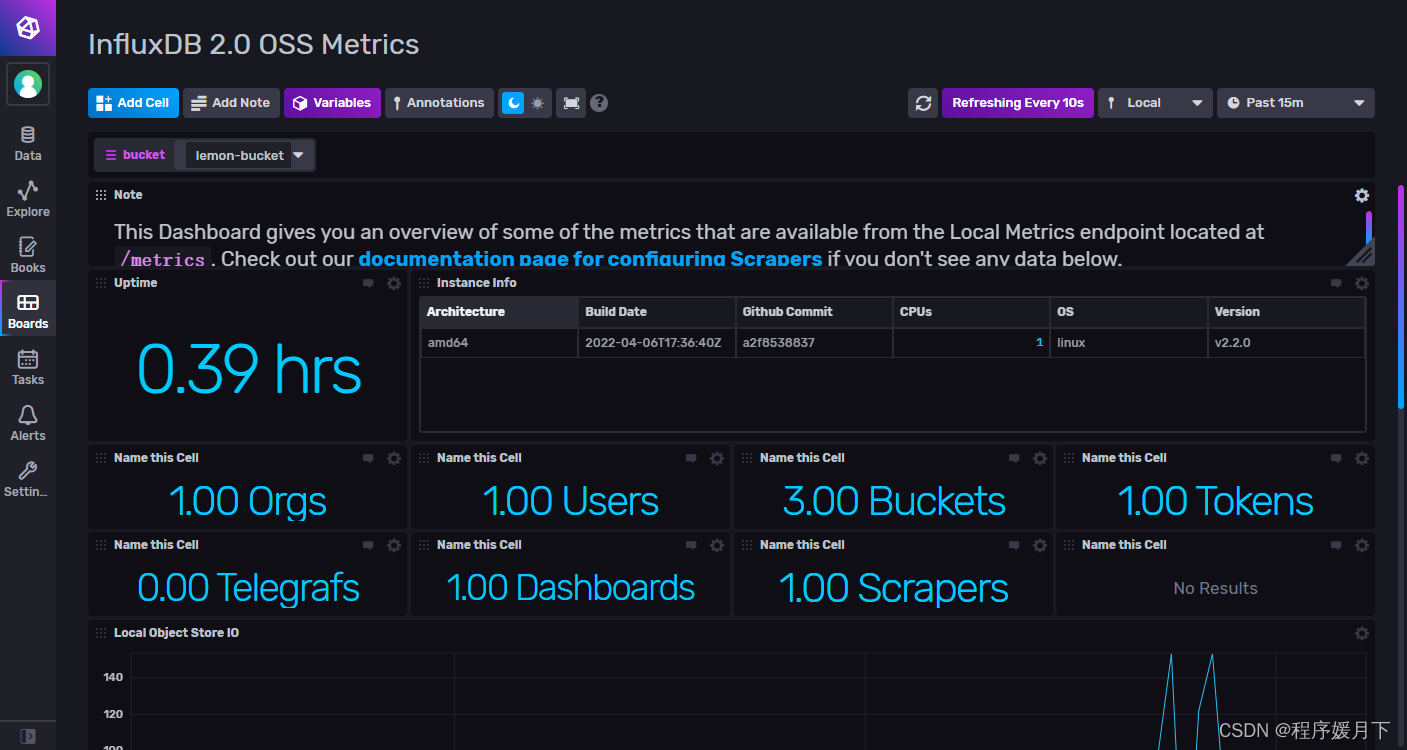Viewport: 1407px width, 750px height.
Task: Click the 3.00 Buckets value
Action: 894,501
